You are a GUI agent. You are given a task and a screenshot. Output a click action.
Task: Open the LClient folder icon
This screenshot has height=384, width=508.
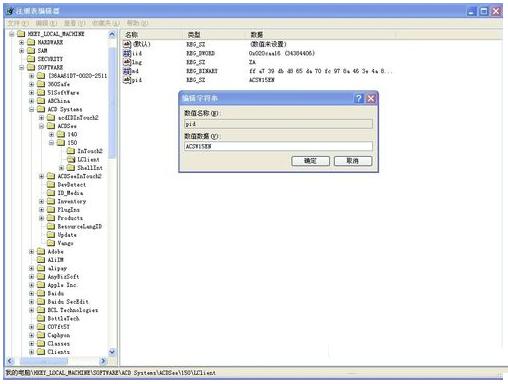point(71,159)
